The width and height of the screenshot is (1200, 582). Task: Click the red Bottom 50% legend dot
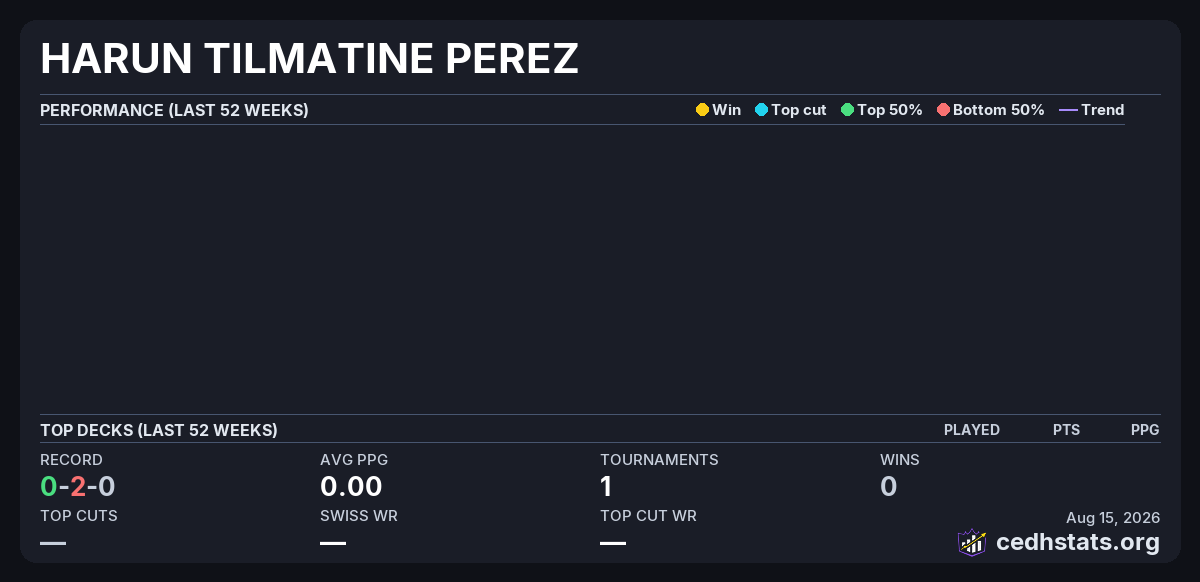[x=943, y=110]
